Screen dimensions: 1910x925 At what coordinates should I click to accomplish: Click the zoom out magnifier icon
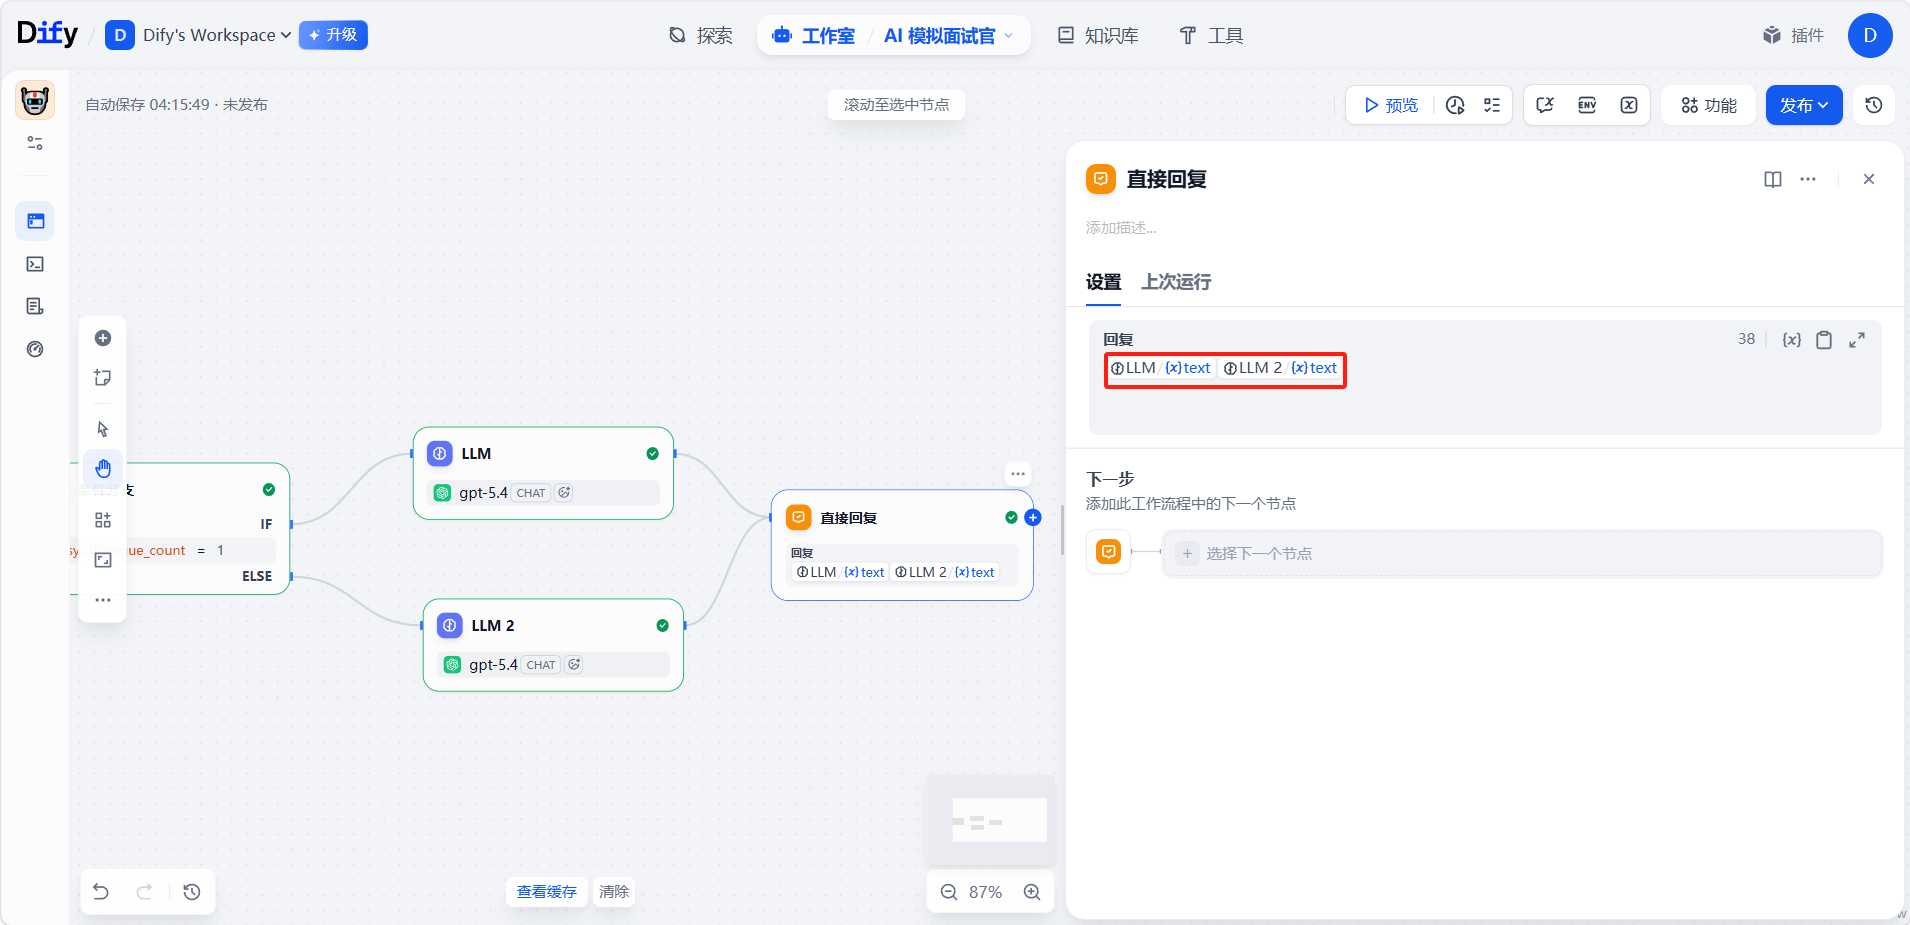click(949, 892)
